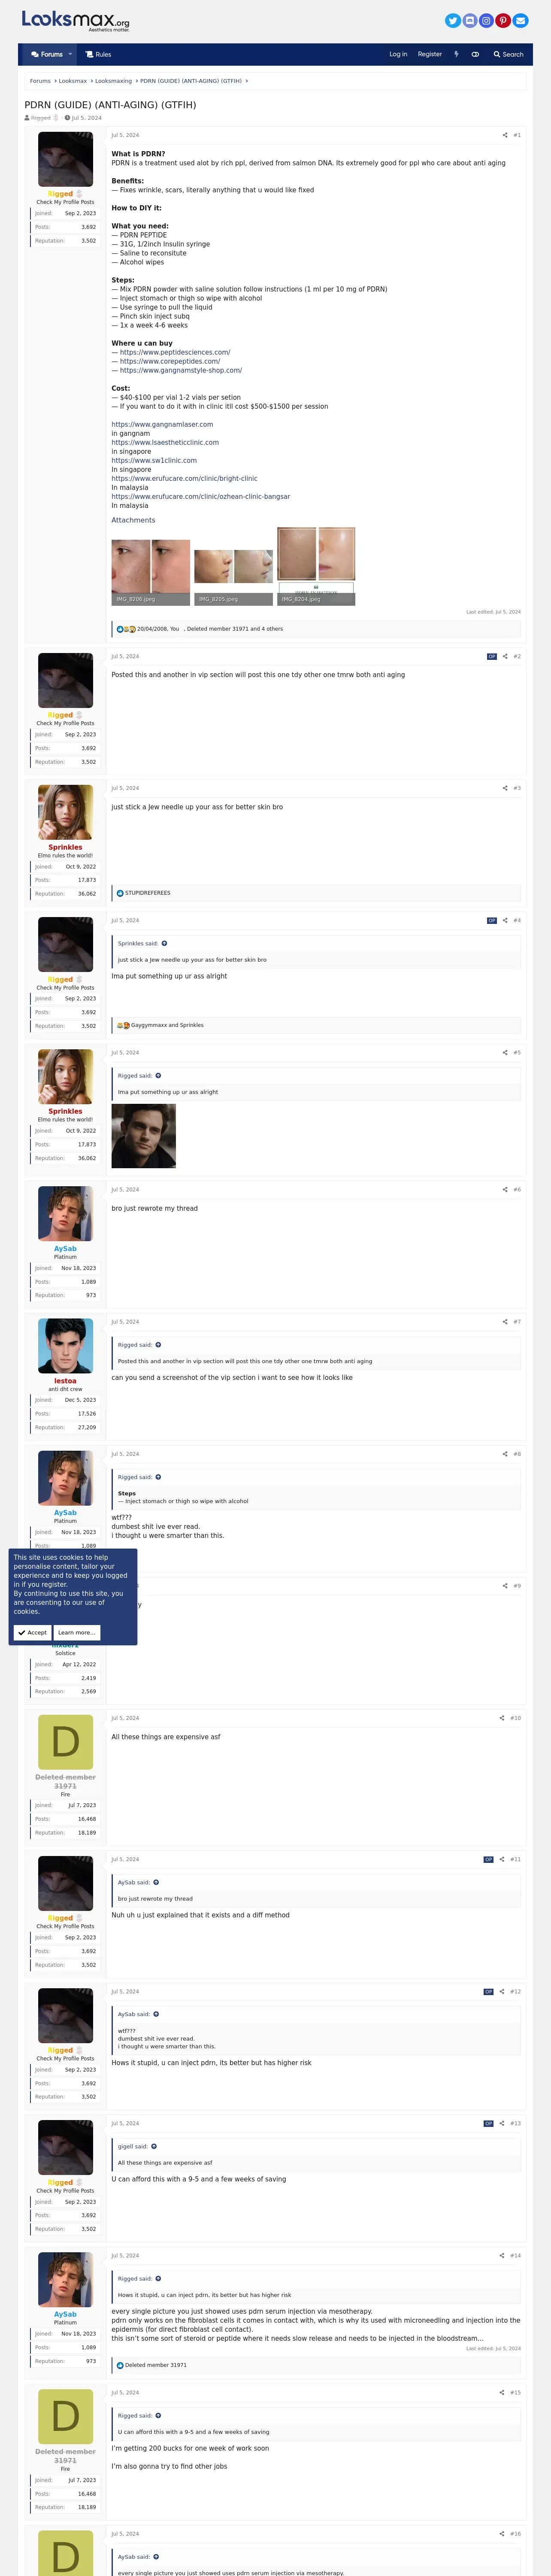Open the Instagram social link icon
This screenshot has height=2576, width=551.
click(x=486, y=20)
